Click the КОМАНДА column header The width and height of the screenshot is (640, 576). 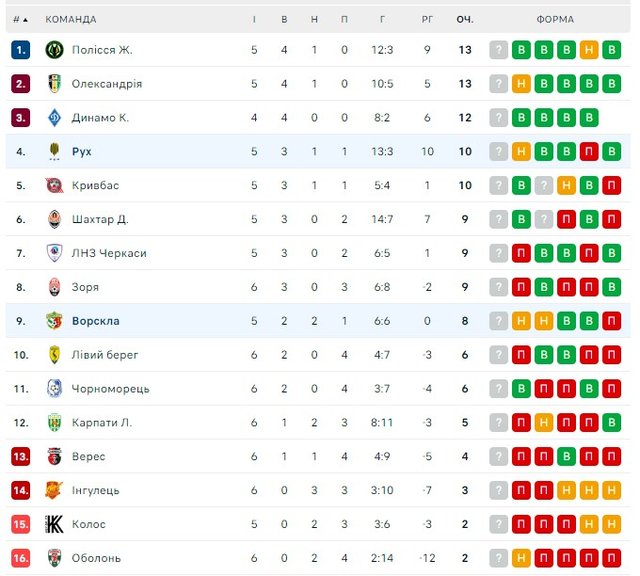[x=71, y=19]
